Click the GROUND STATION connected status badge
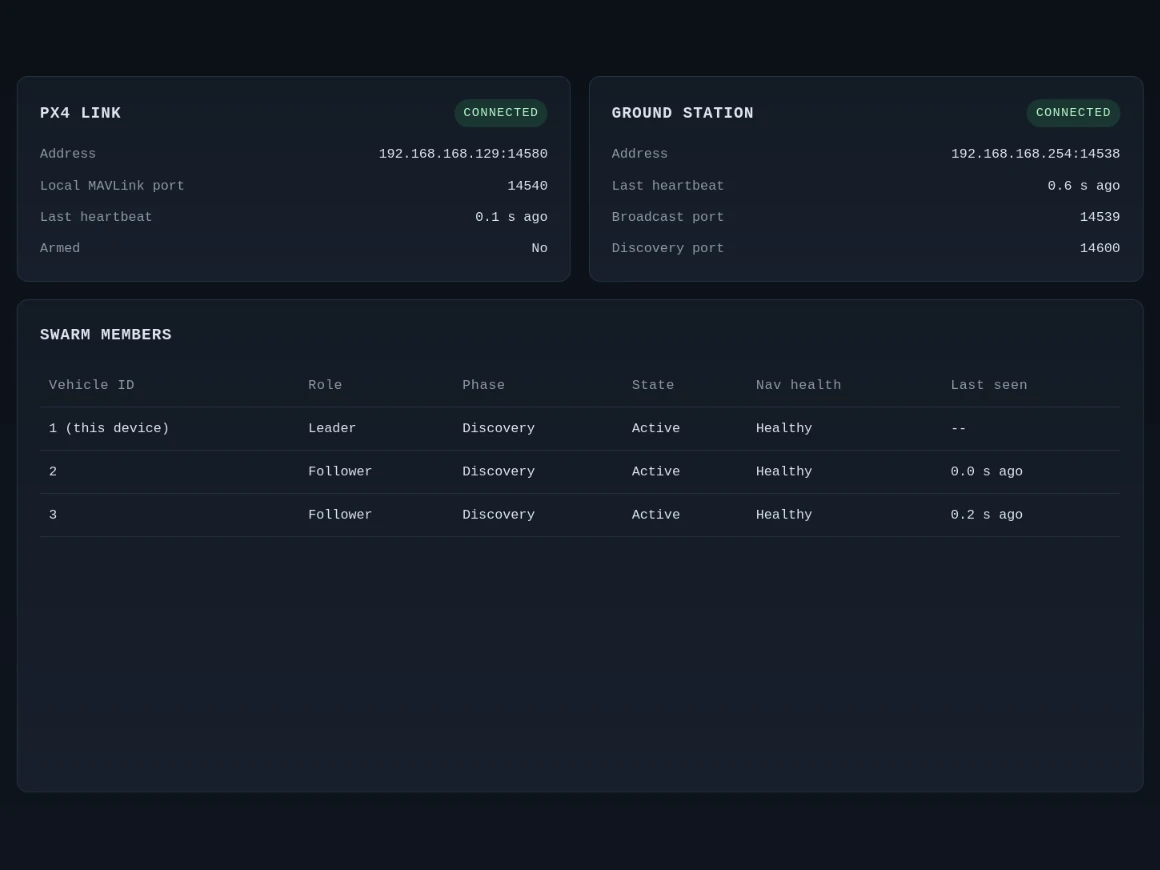The image size is (1160, 870). click(1073, 112)
